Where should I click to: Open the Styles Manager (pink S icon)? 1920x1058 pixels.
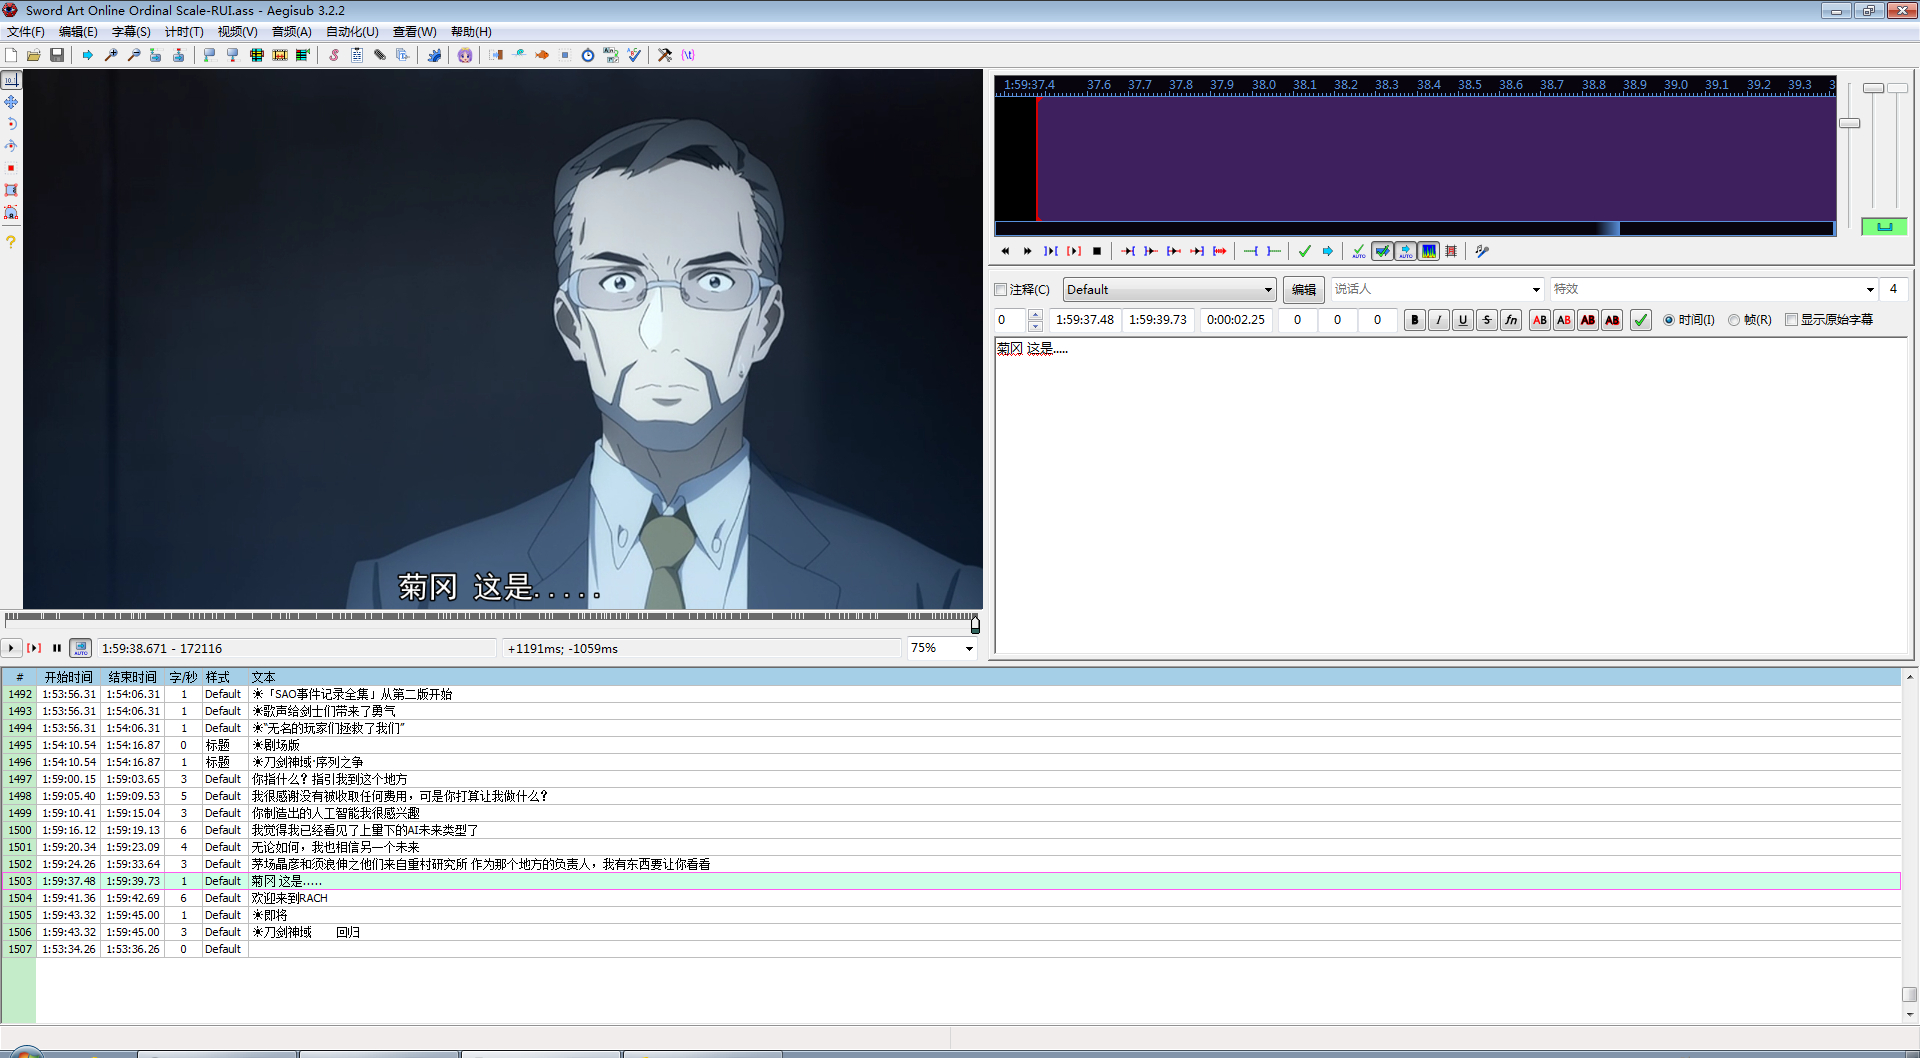click(x=334, y=55)
